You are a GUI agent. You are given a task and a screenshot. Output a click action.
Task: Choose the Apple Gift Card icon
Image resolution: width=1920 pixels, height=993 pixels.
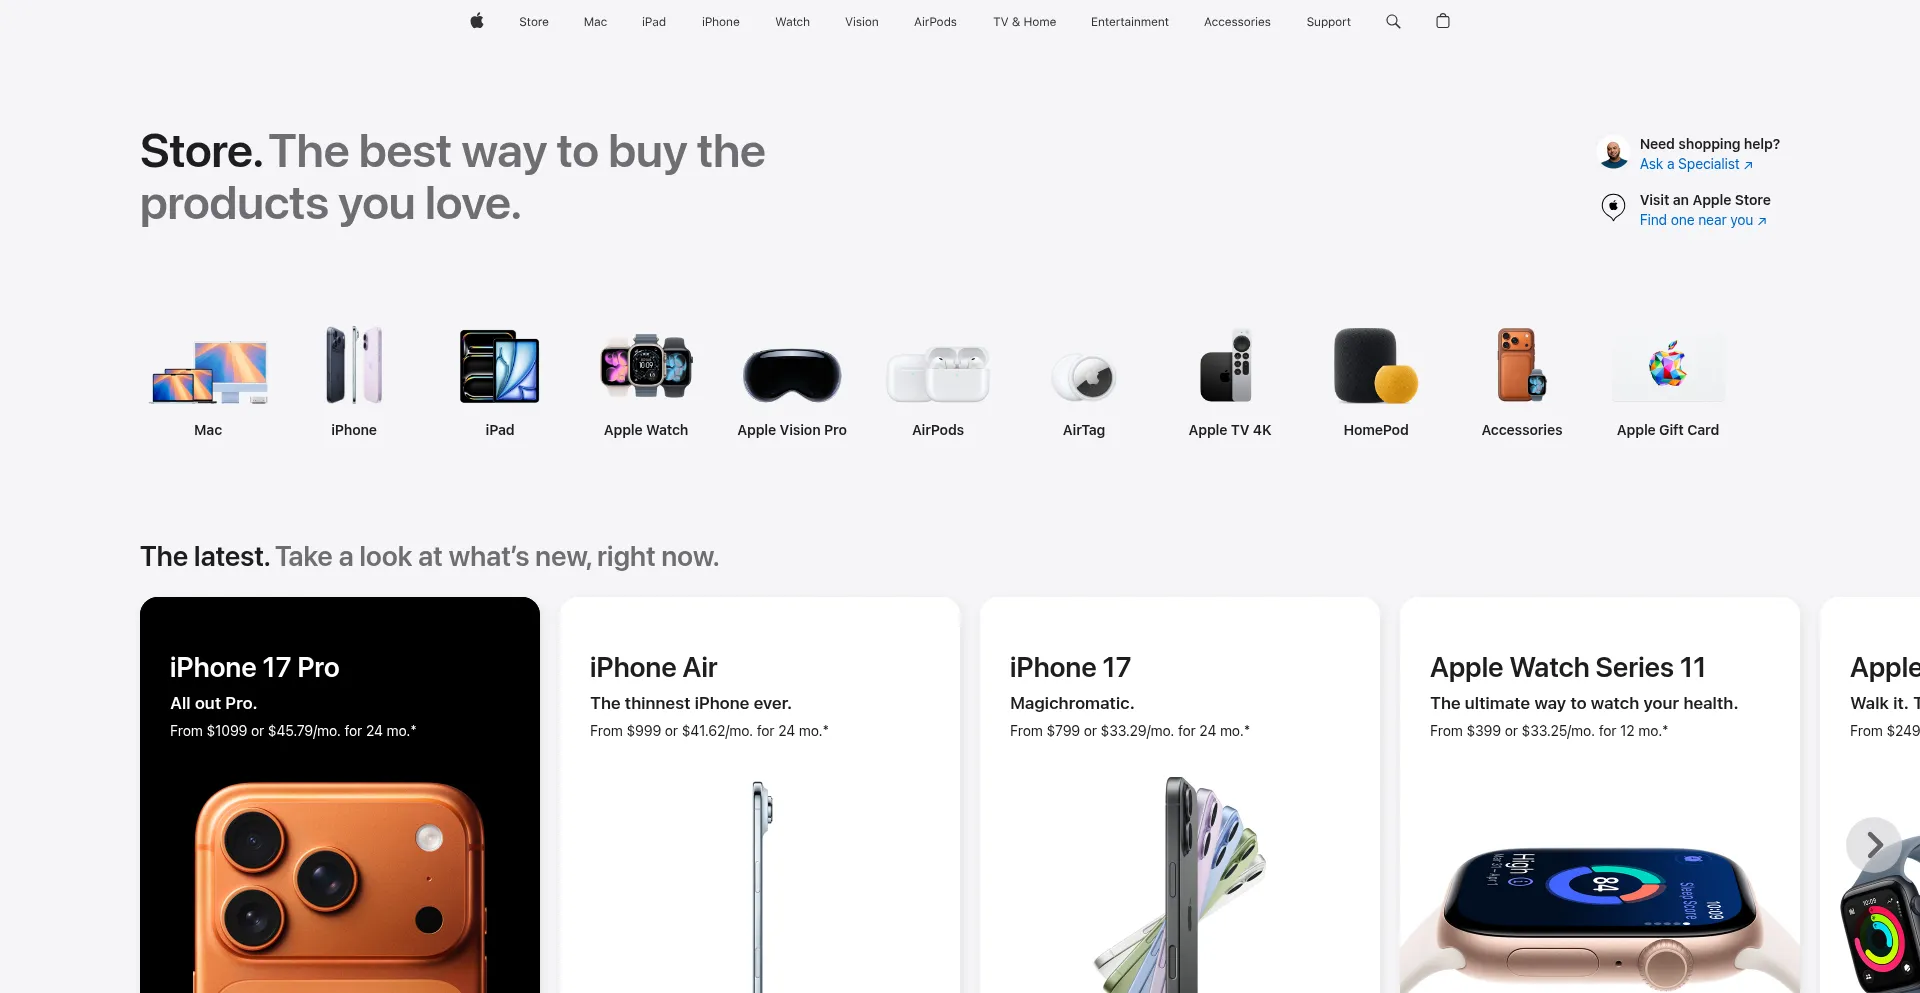click(1668, 367)
